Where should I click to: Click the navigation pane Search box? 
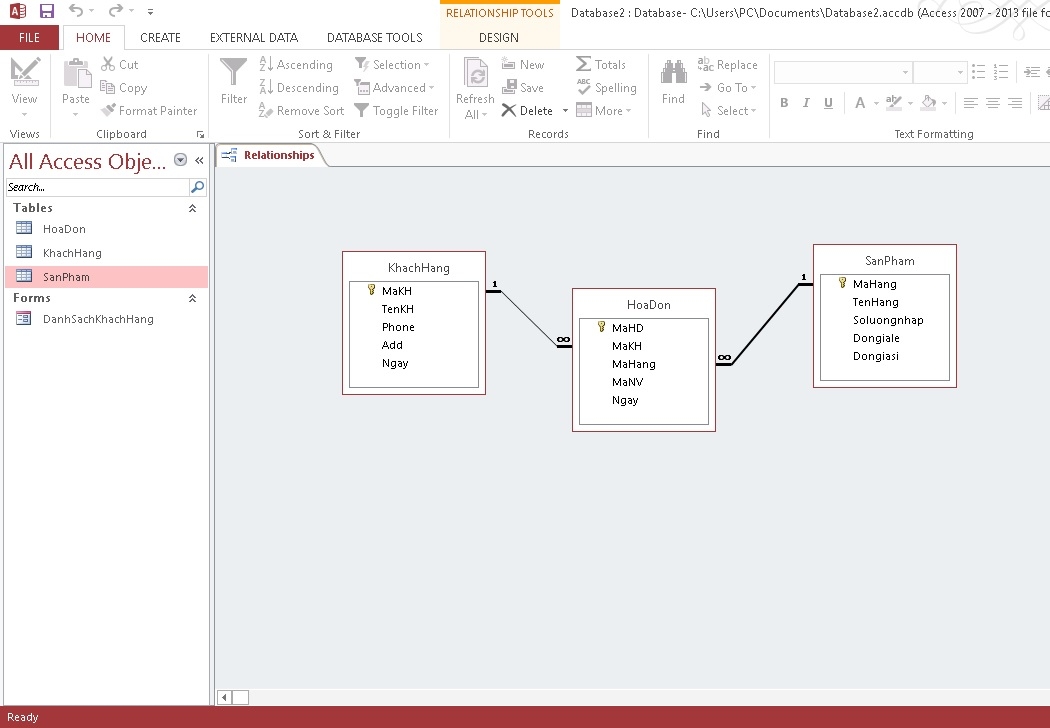click(x=97, y=187)
